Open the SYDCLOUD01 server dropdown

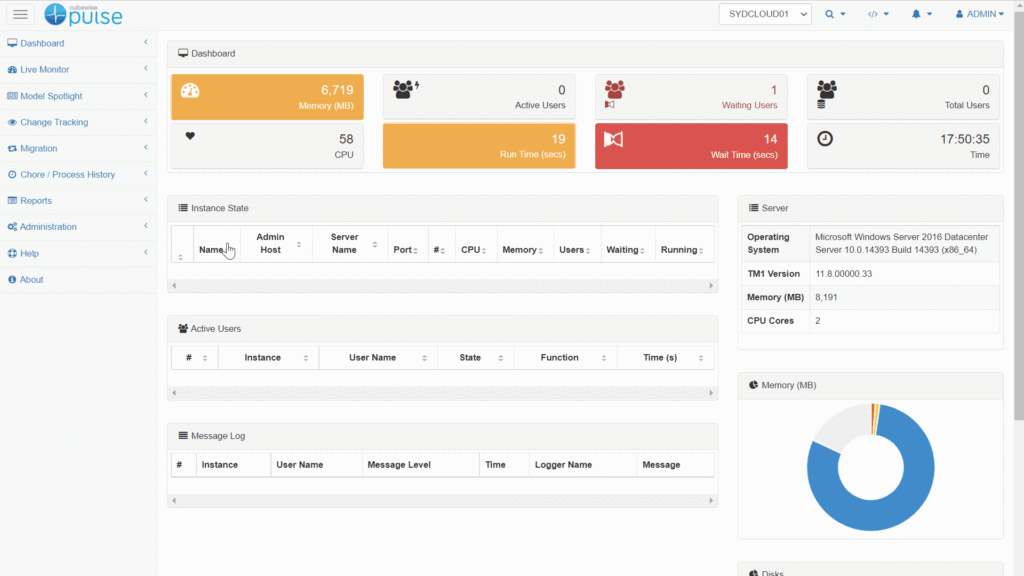click(x=765, y=15)
